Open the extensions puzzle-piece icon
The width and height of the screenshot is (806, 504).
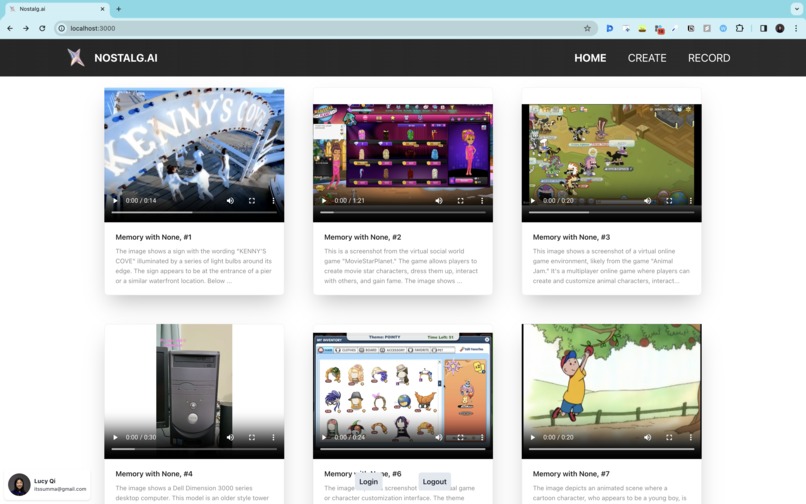[x=740, y=28]
